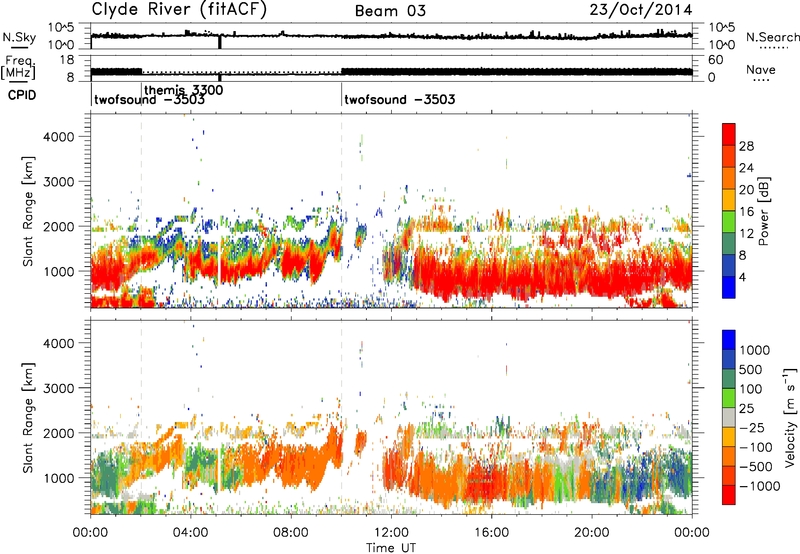The height and width of the screenshot is (554, 800).
Task: Click the '20:00' time axis tick label
Action: click(x=592, y=533)
